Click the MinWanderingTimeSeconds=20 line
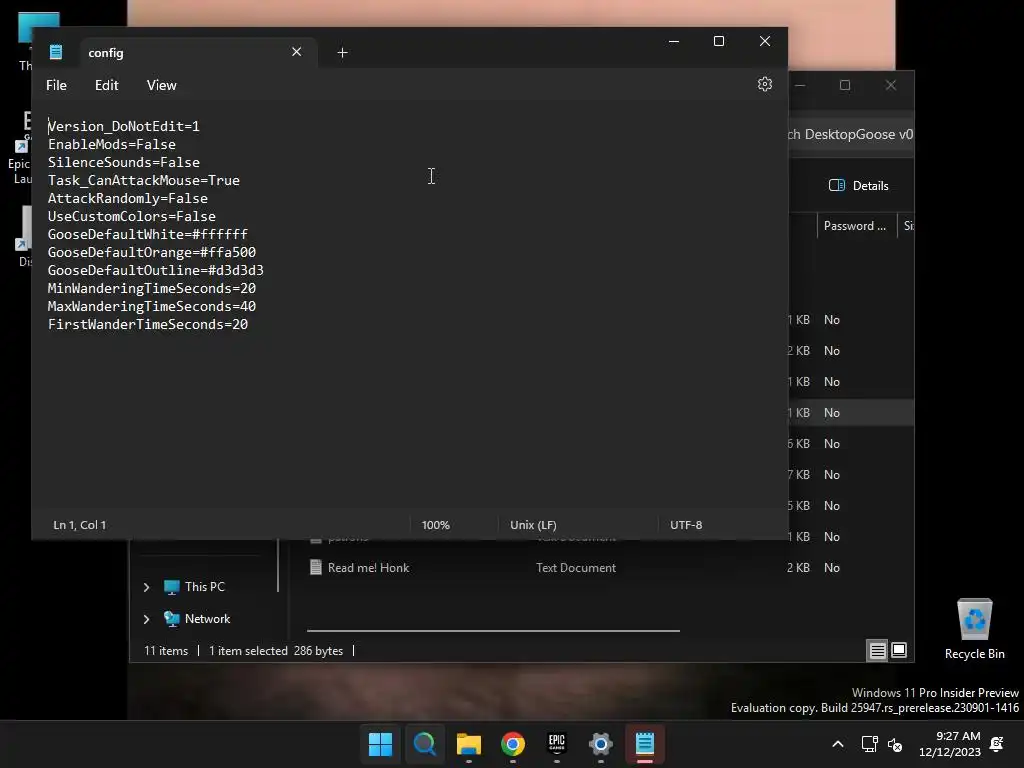 [x=152, y=289]
